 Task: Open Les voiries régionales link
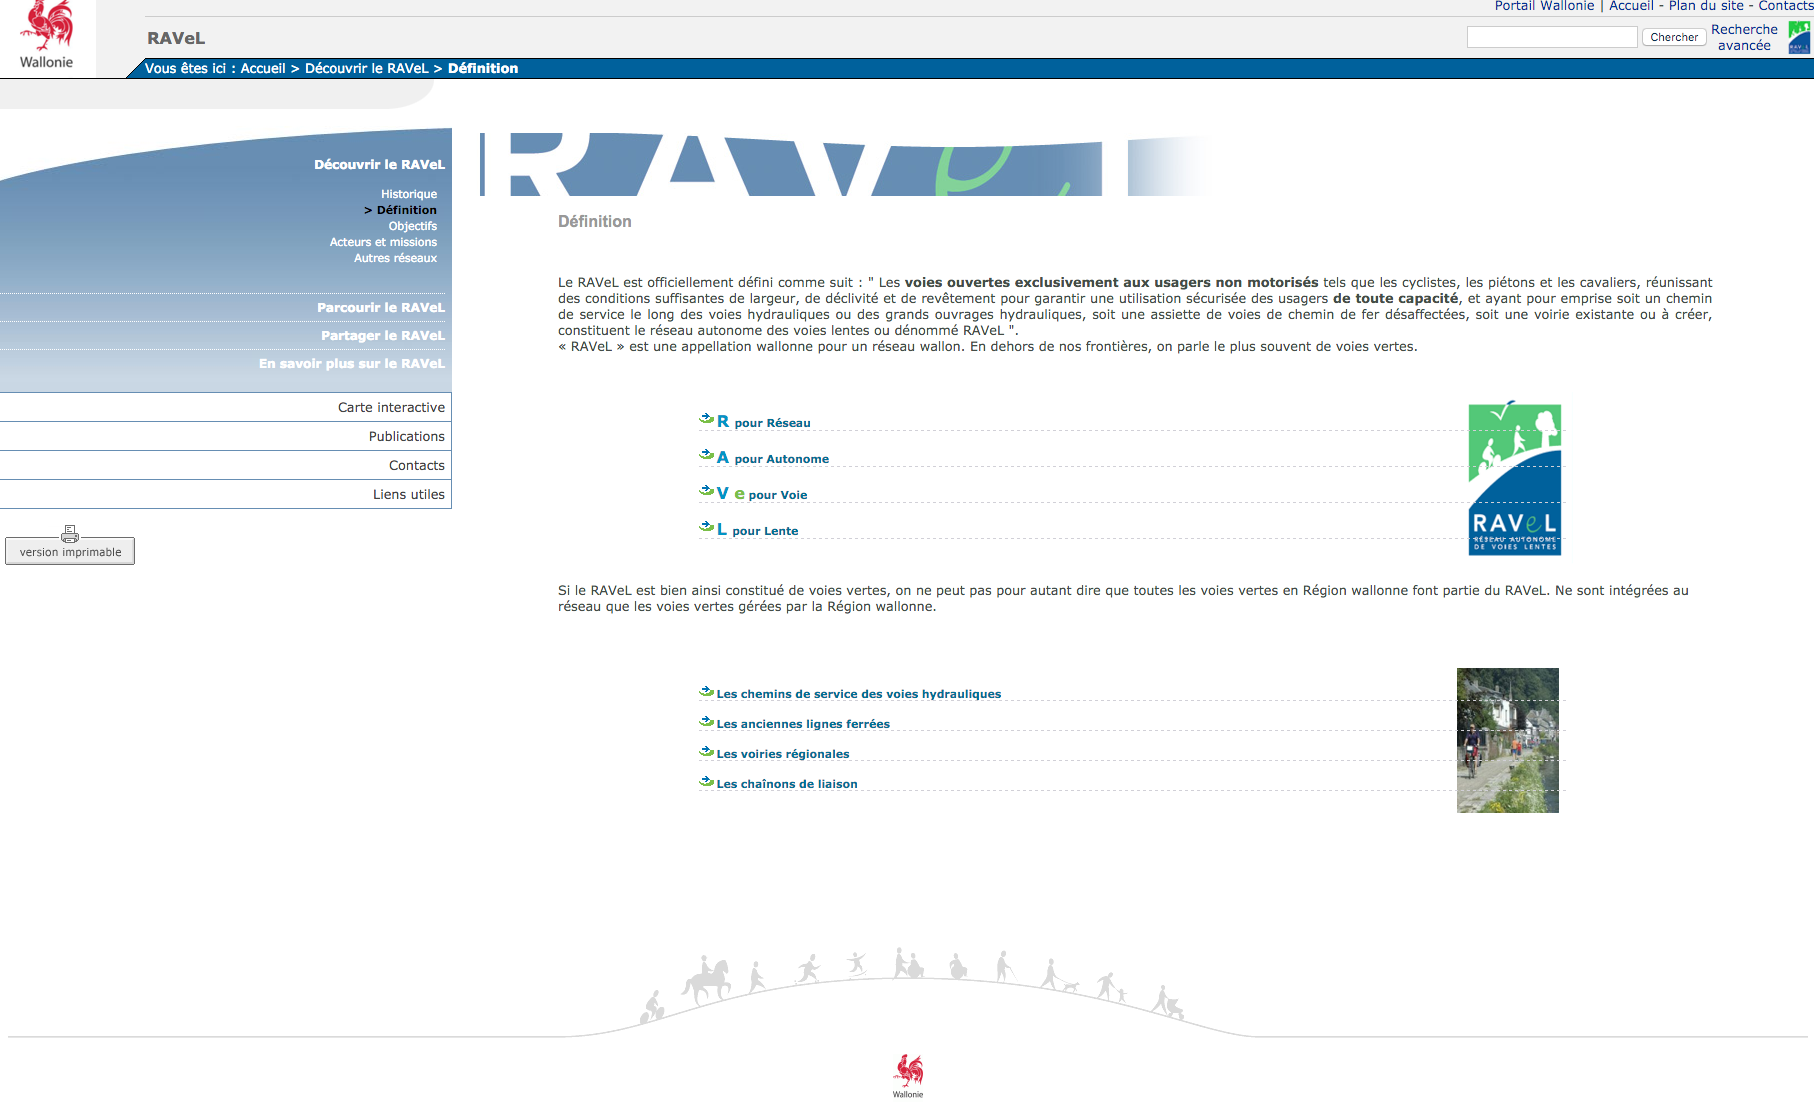tap(783, 754)
